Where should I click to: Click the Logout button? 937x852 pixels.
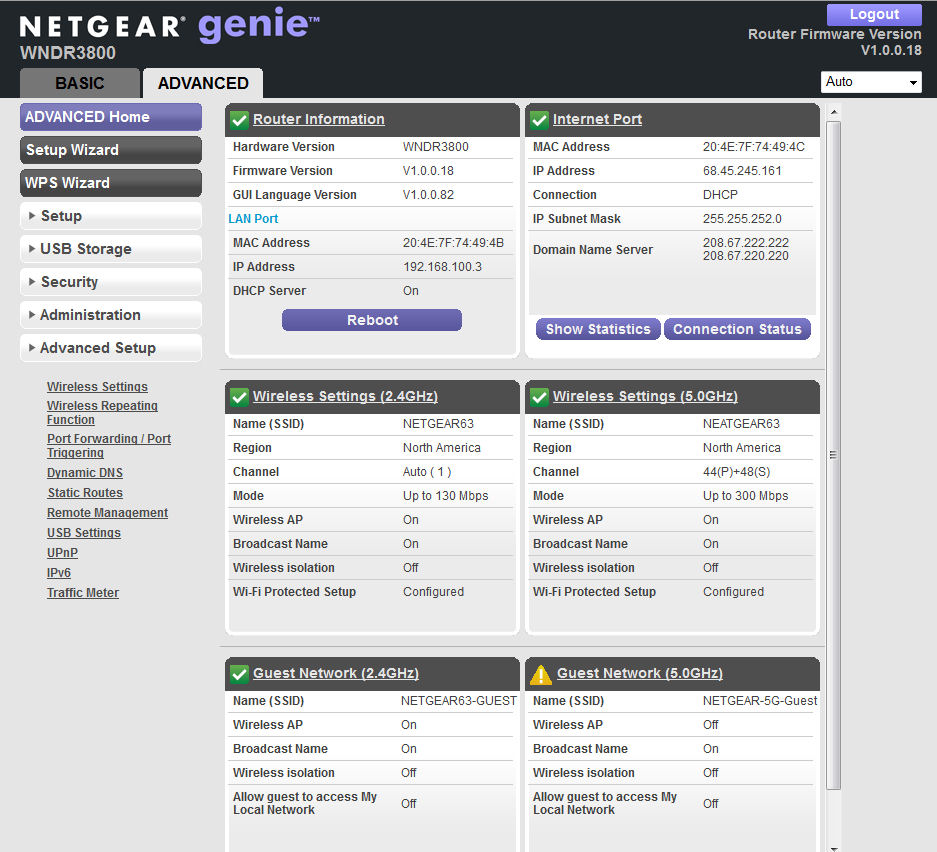point(874,14)
